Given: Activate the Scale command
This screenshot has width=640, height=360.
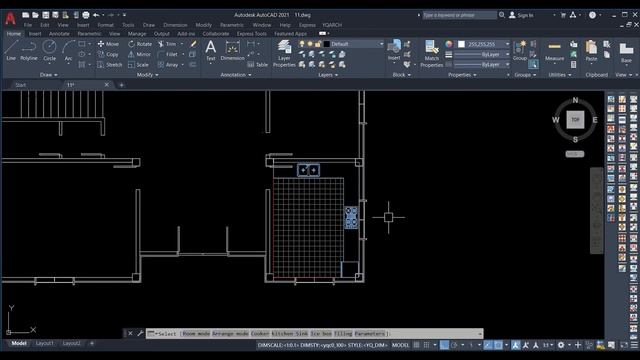Looking at the screenshot, I should 138,65.
